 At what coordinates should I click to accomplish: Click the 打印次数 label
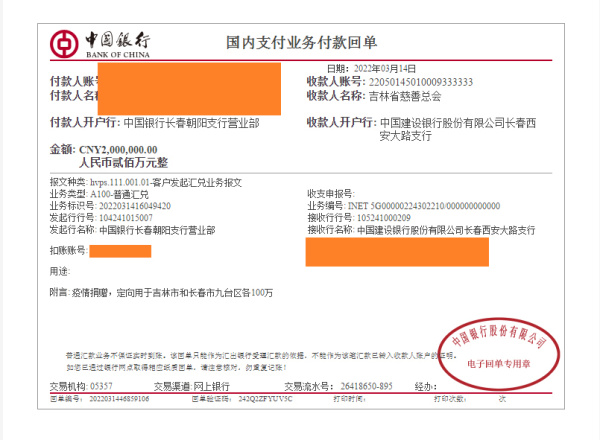pyautogui.click(x=450, y=399)
